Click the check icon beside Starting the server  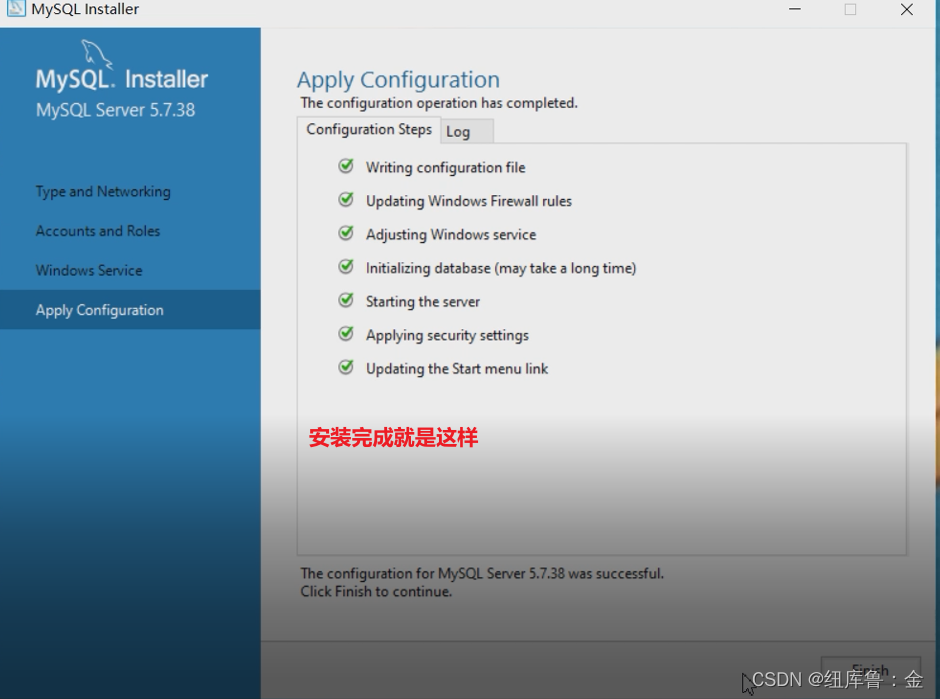[346, 300]
